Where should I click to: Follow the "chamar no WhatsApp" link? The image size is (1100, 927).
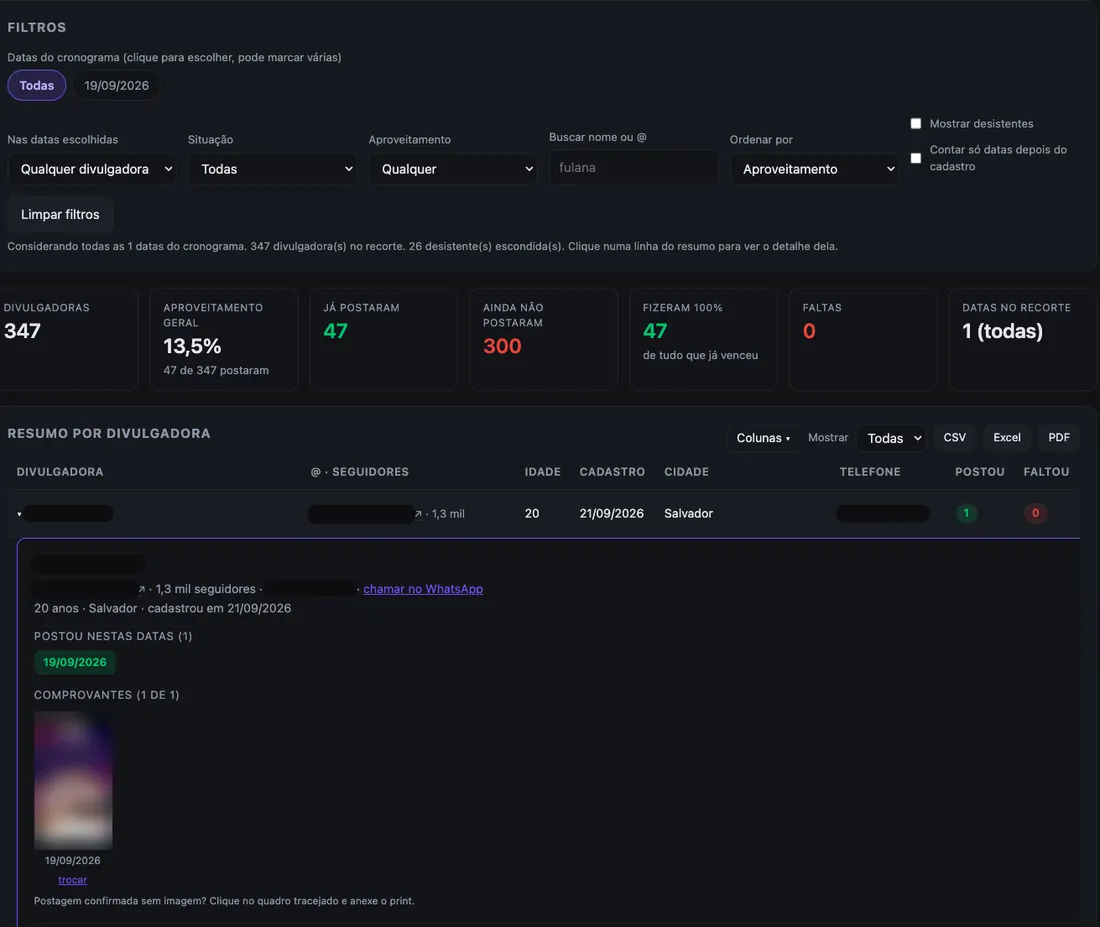click(423, 589)
